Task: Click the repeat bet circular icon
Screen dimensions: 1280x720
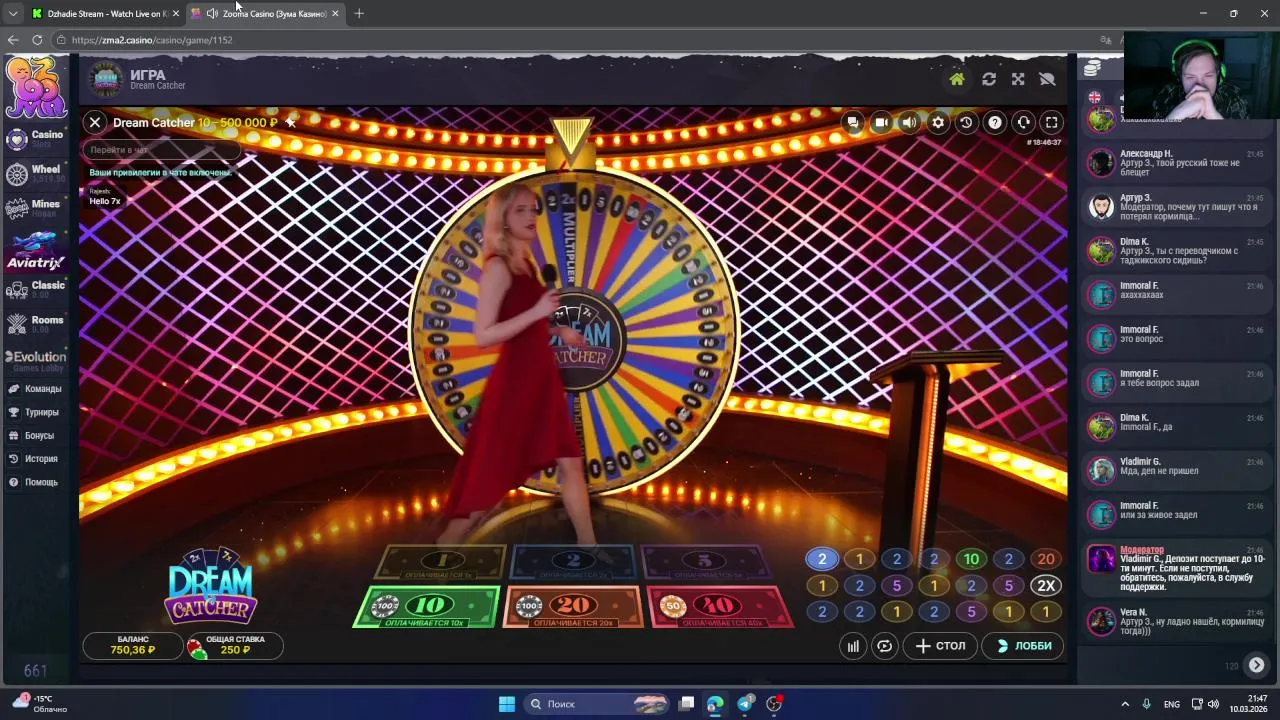Action: 885,646
